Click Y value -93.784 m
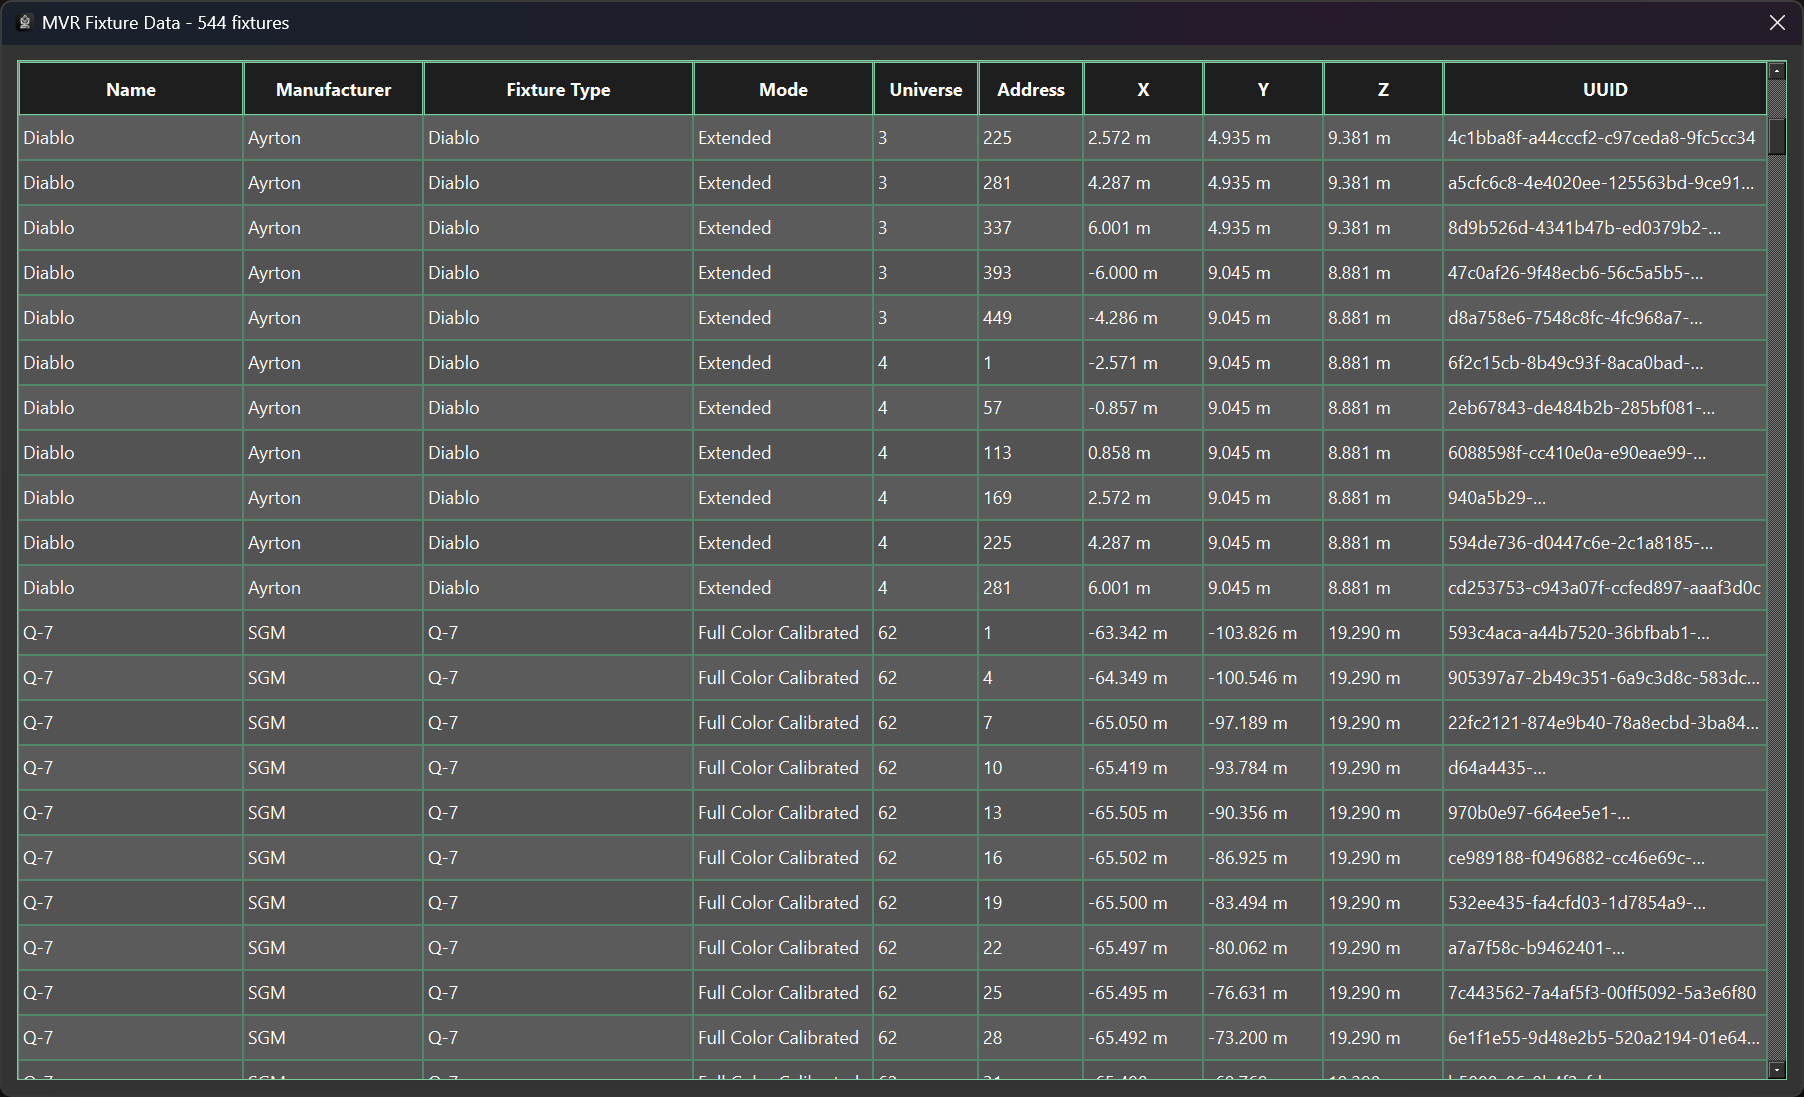Viewport: 1804px width, 1097px height. (x=1263, y=768)
